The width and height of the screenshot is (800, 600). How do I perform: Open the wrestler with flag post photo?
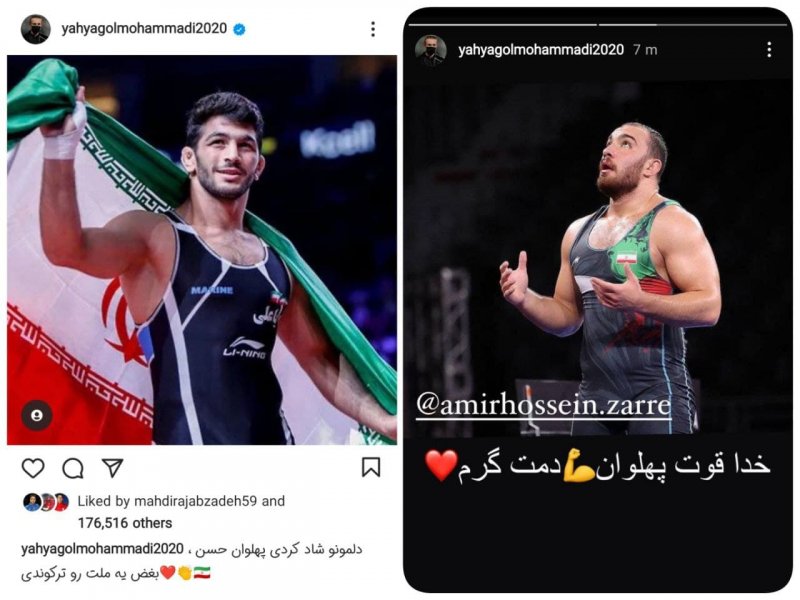202,250
